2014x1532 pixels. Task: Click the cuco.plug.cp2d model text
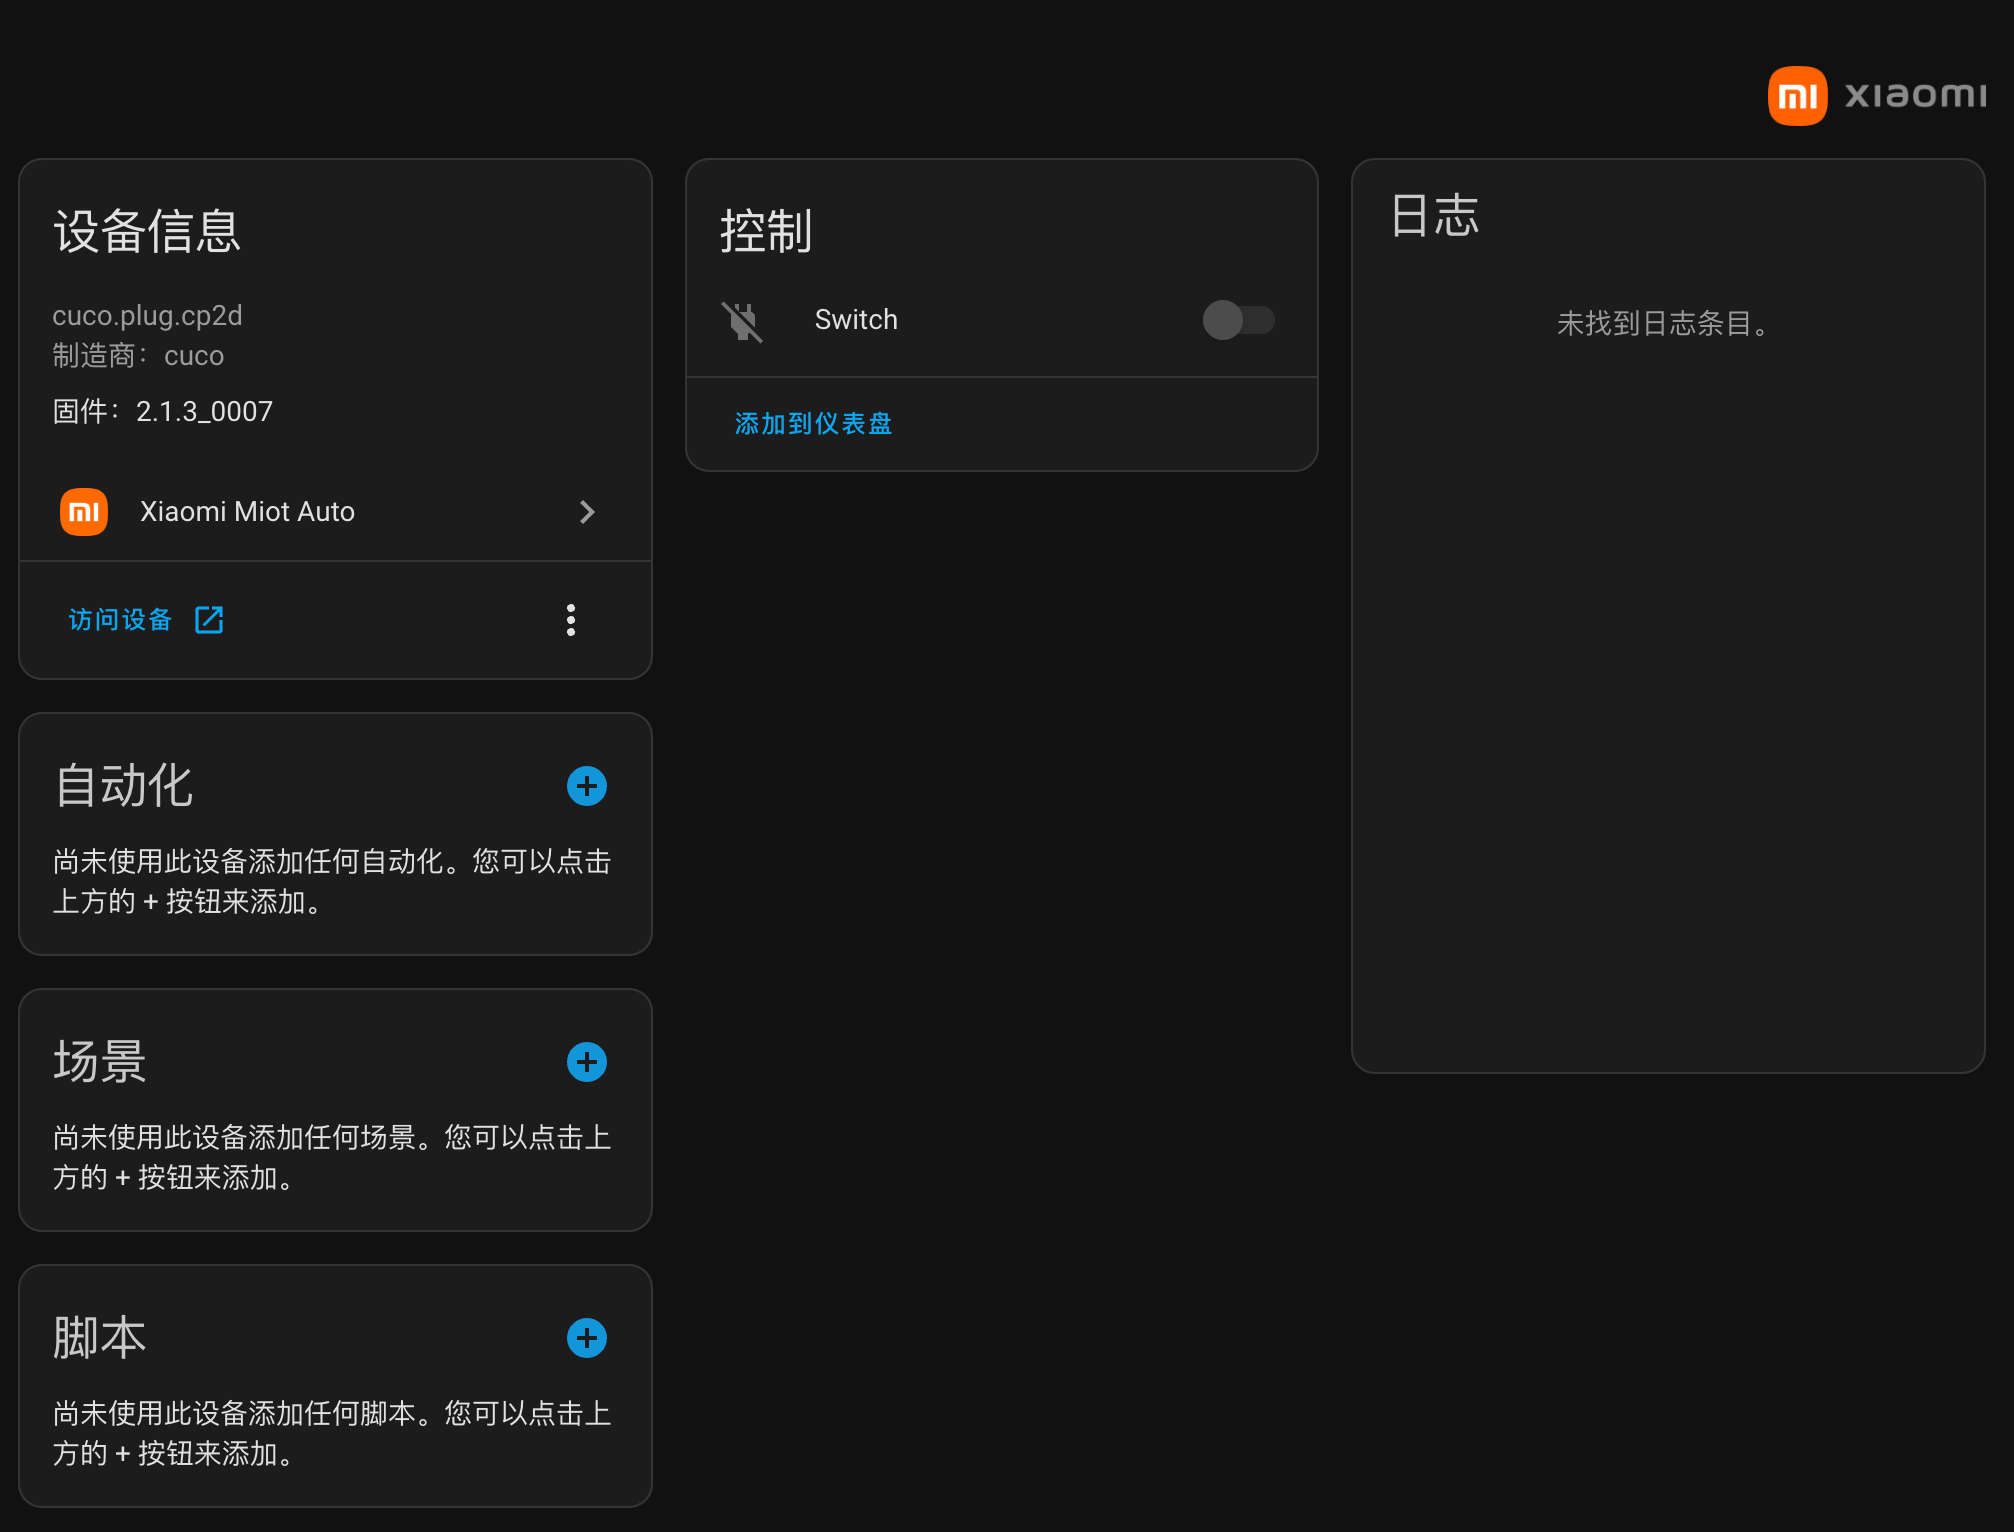click(147, 316)
